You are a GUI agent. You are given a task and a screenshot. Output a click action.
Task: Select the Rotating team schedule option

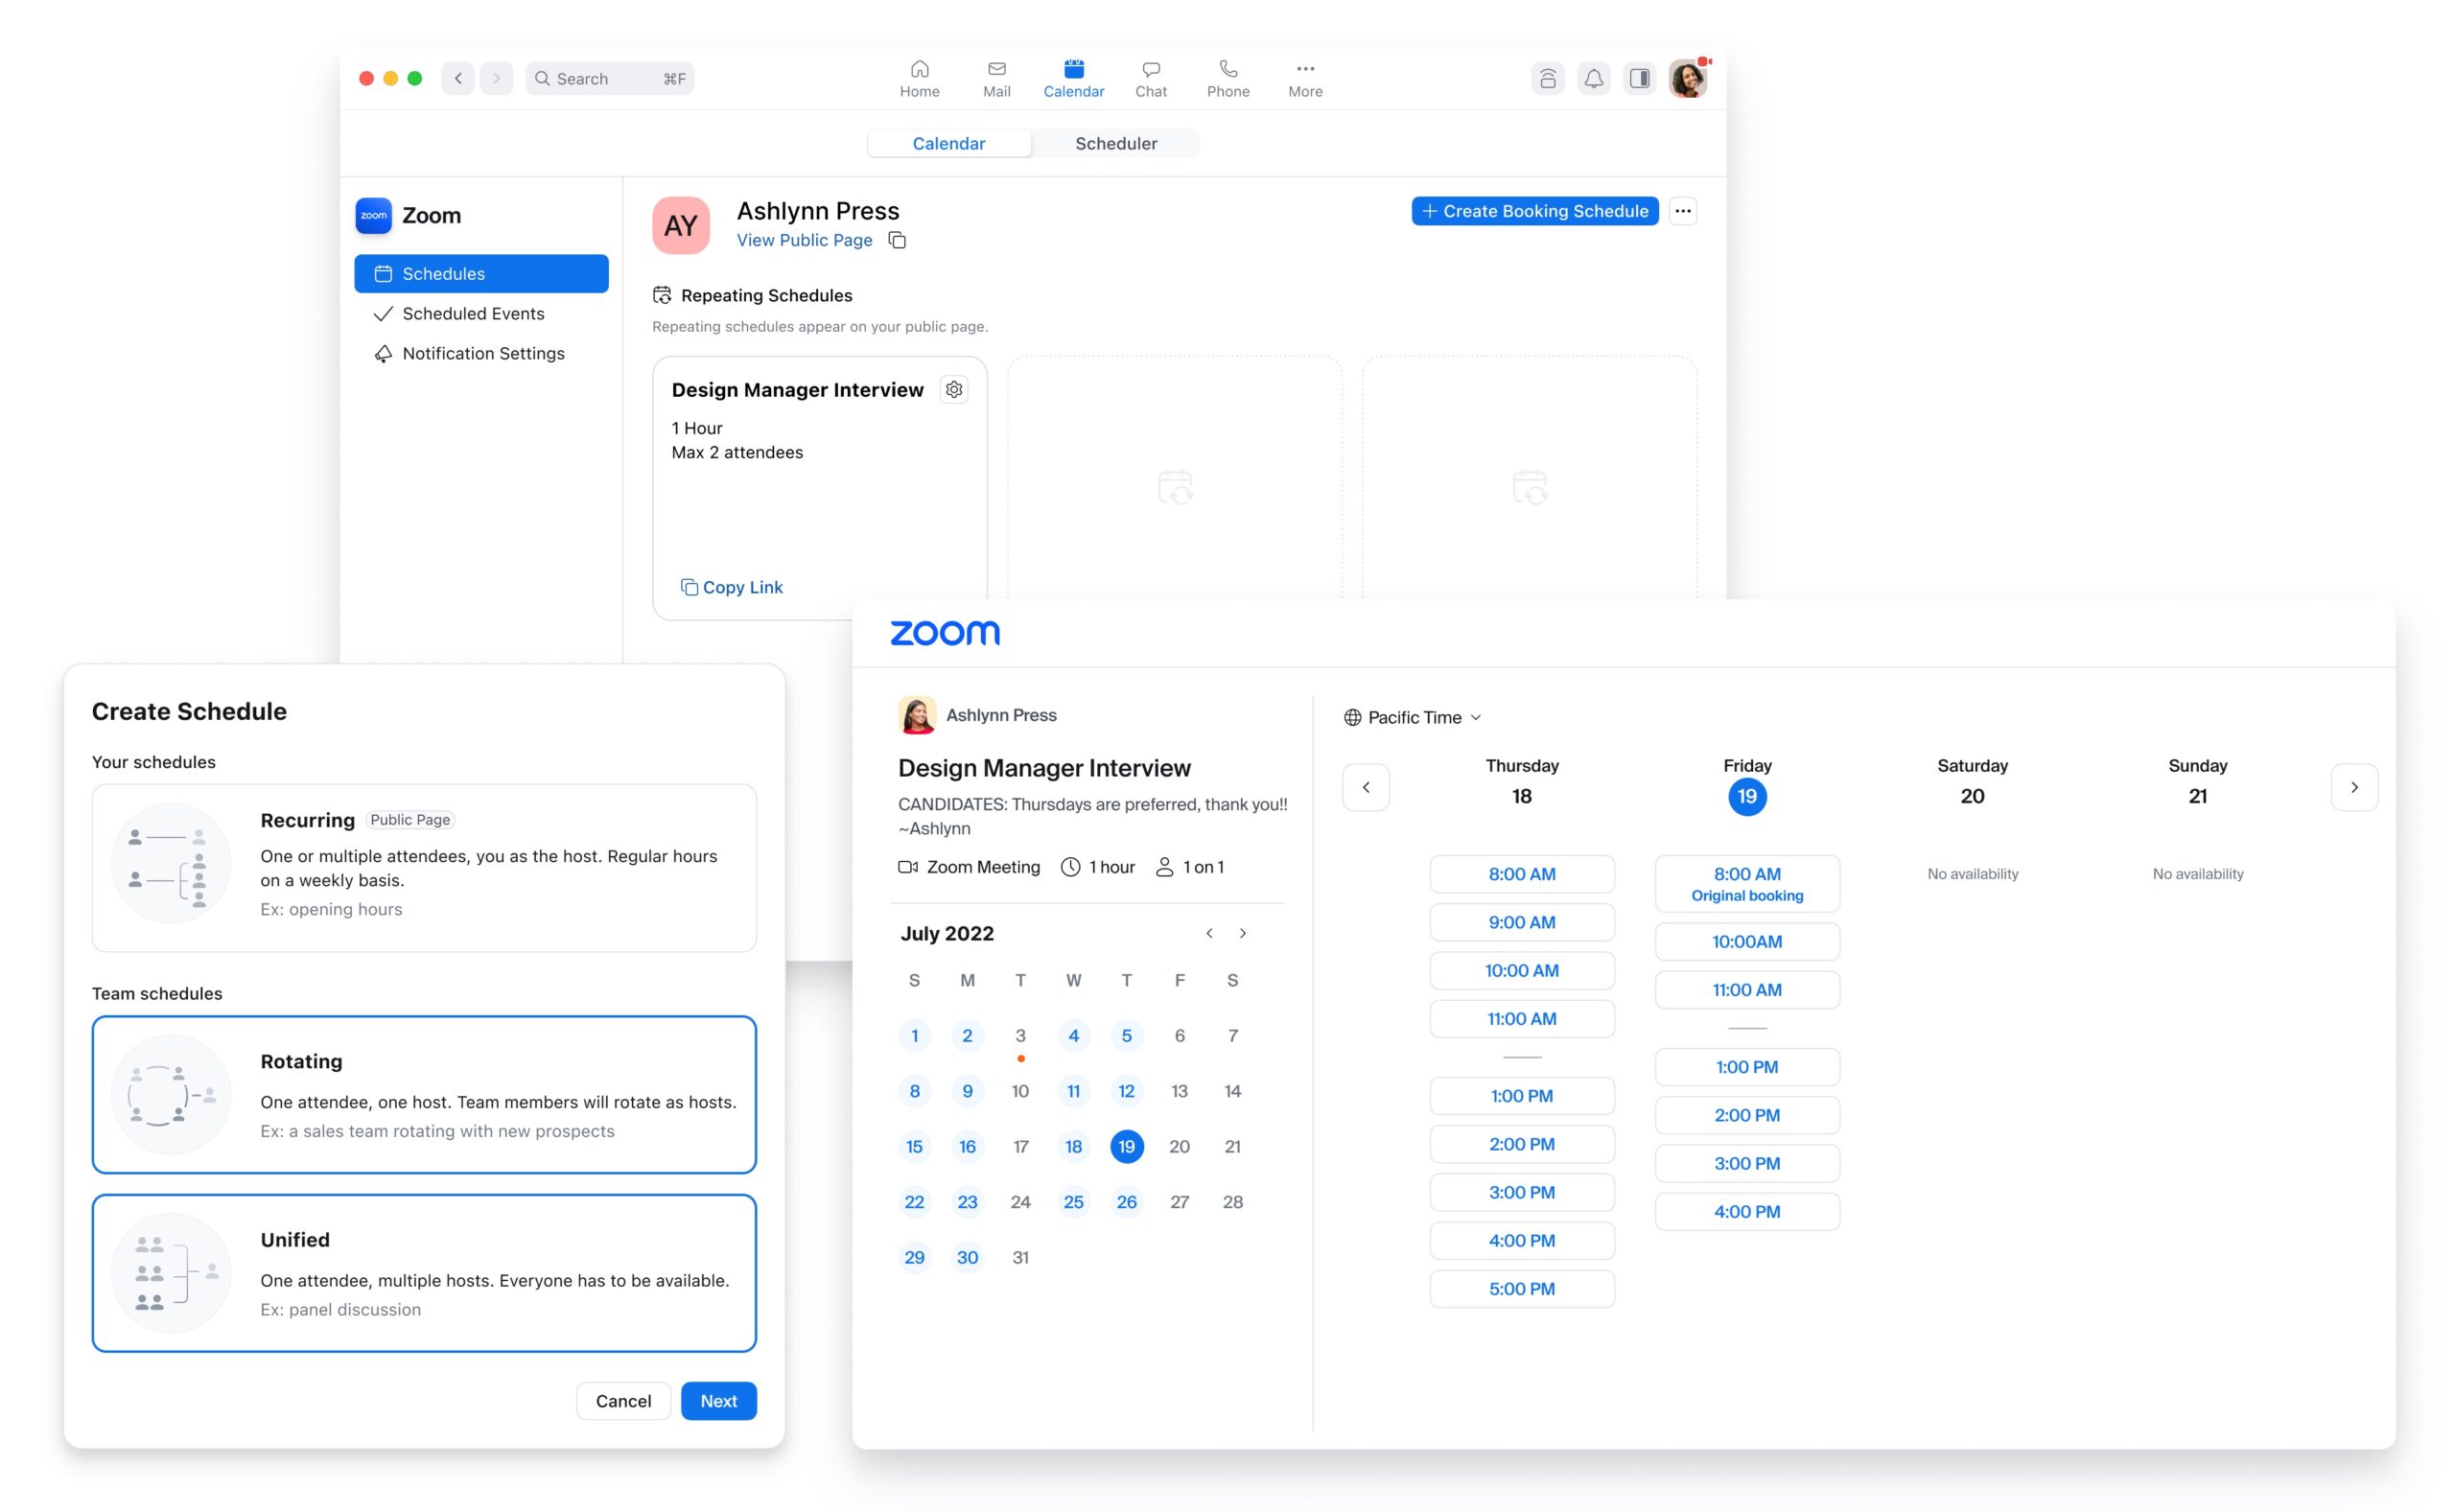pyautogui.click(x=424, y=1094)
